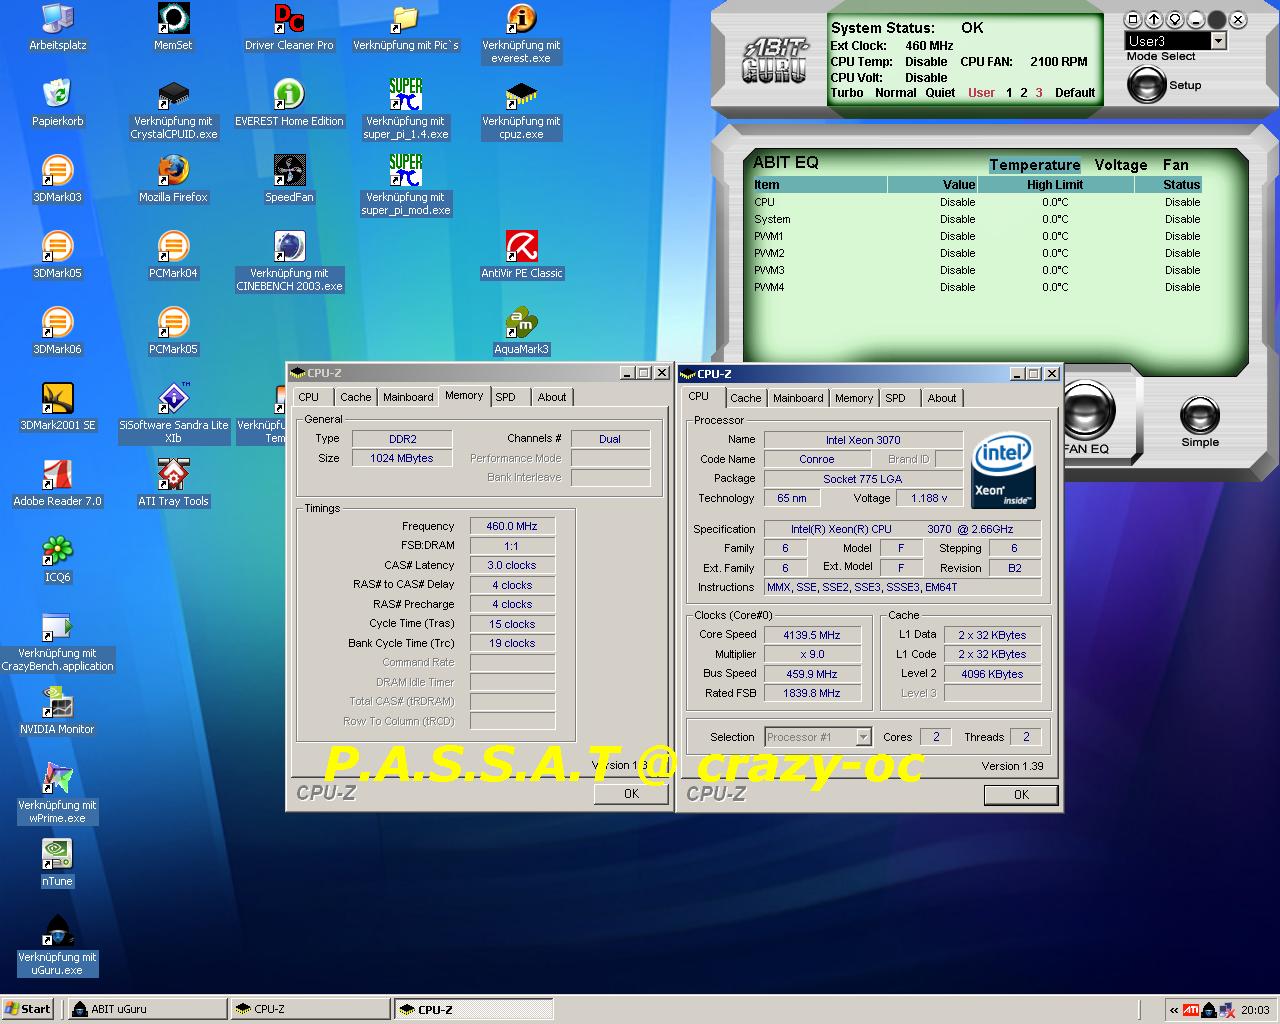Screen dimensions: 1280x1024
Task: Open the EVEREST Home Edition icon
Action: pyautogui.click(x=289, y=103)
